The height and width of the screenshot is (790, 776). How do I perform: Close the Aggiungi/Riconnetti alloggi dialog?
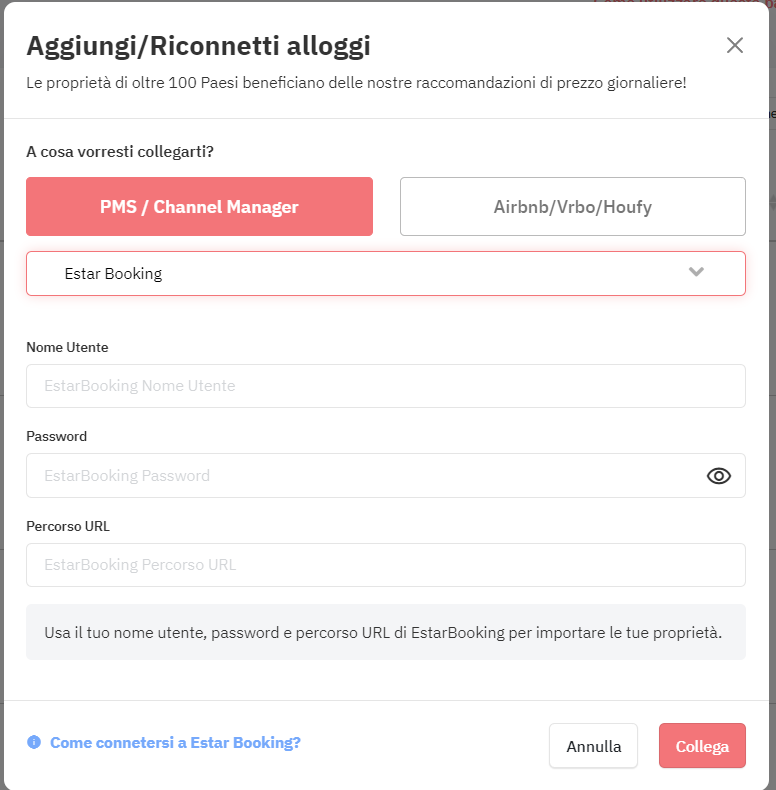click(x=735, y=45)
